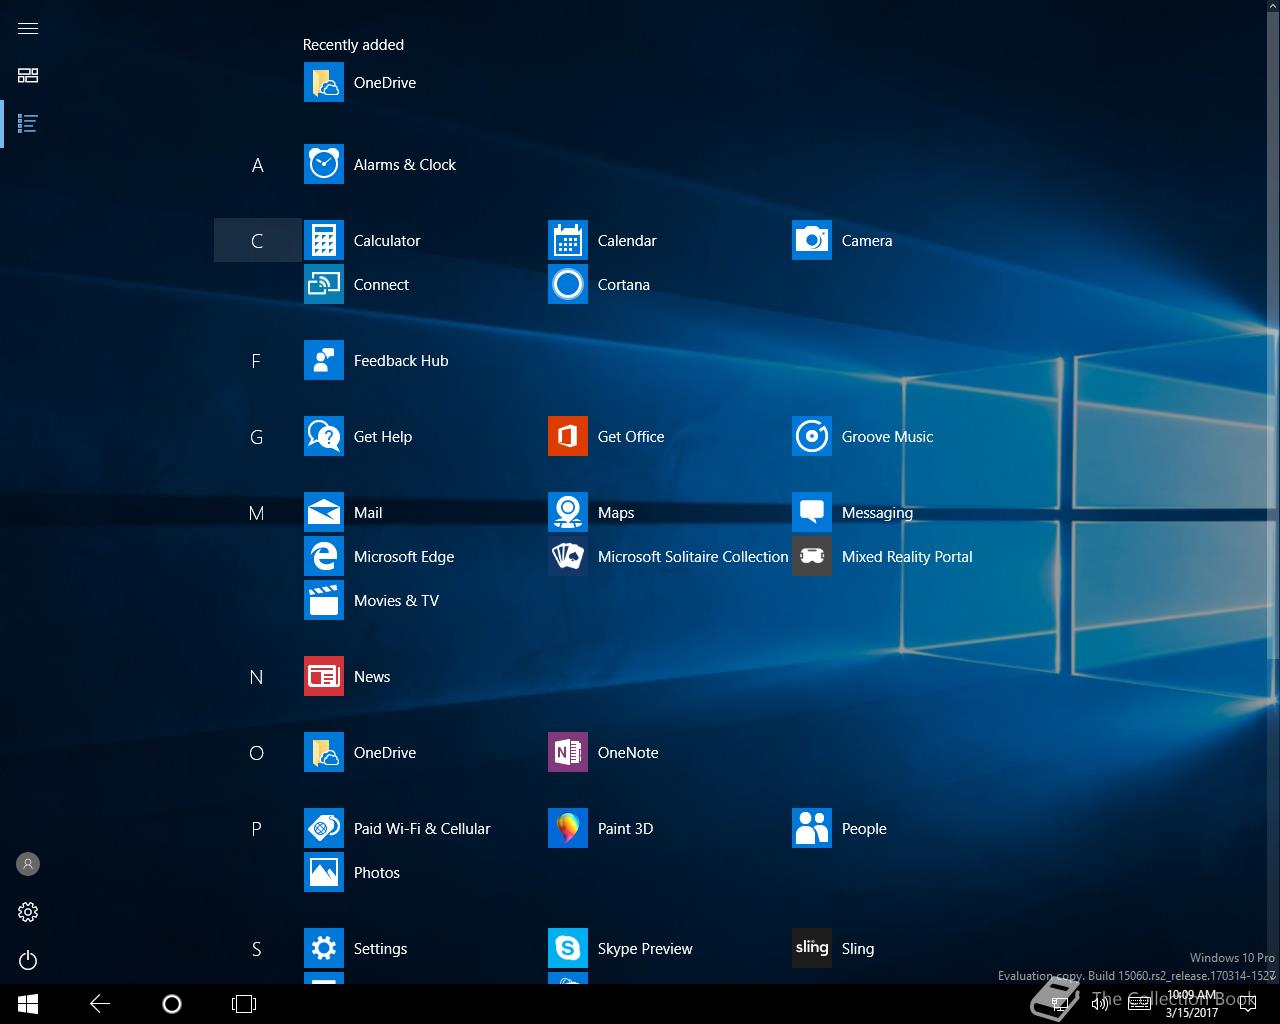Click the letter S group header
This screenshot has height=1024, width=1280.
point(257,949)
